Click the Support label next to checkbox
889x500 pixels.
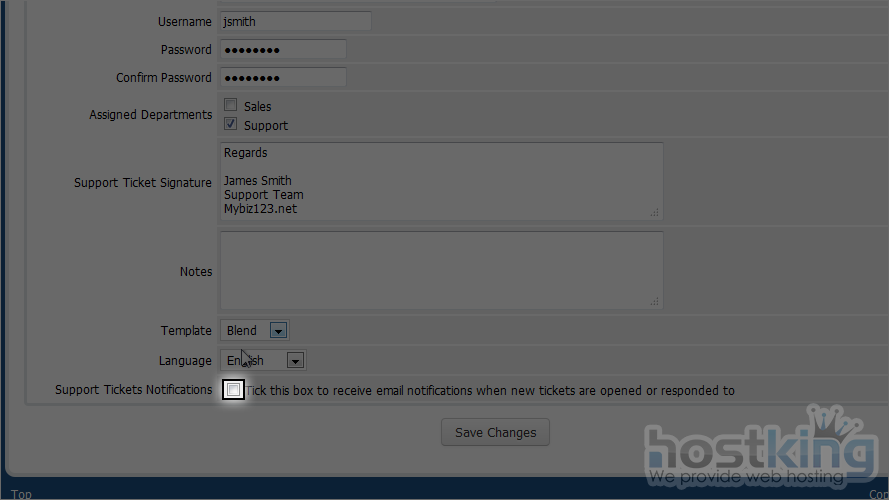click(x=266, y=126)
